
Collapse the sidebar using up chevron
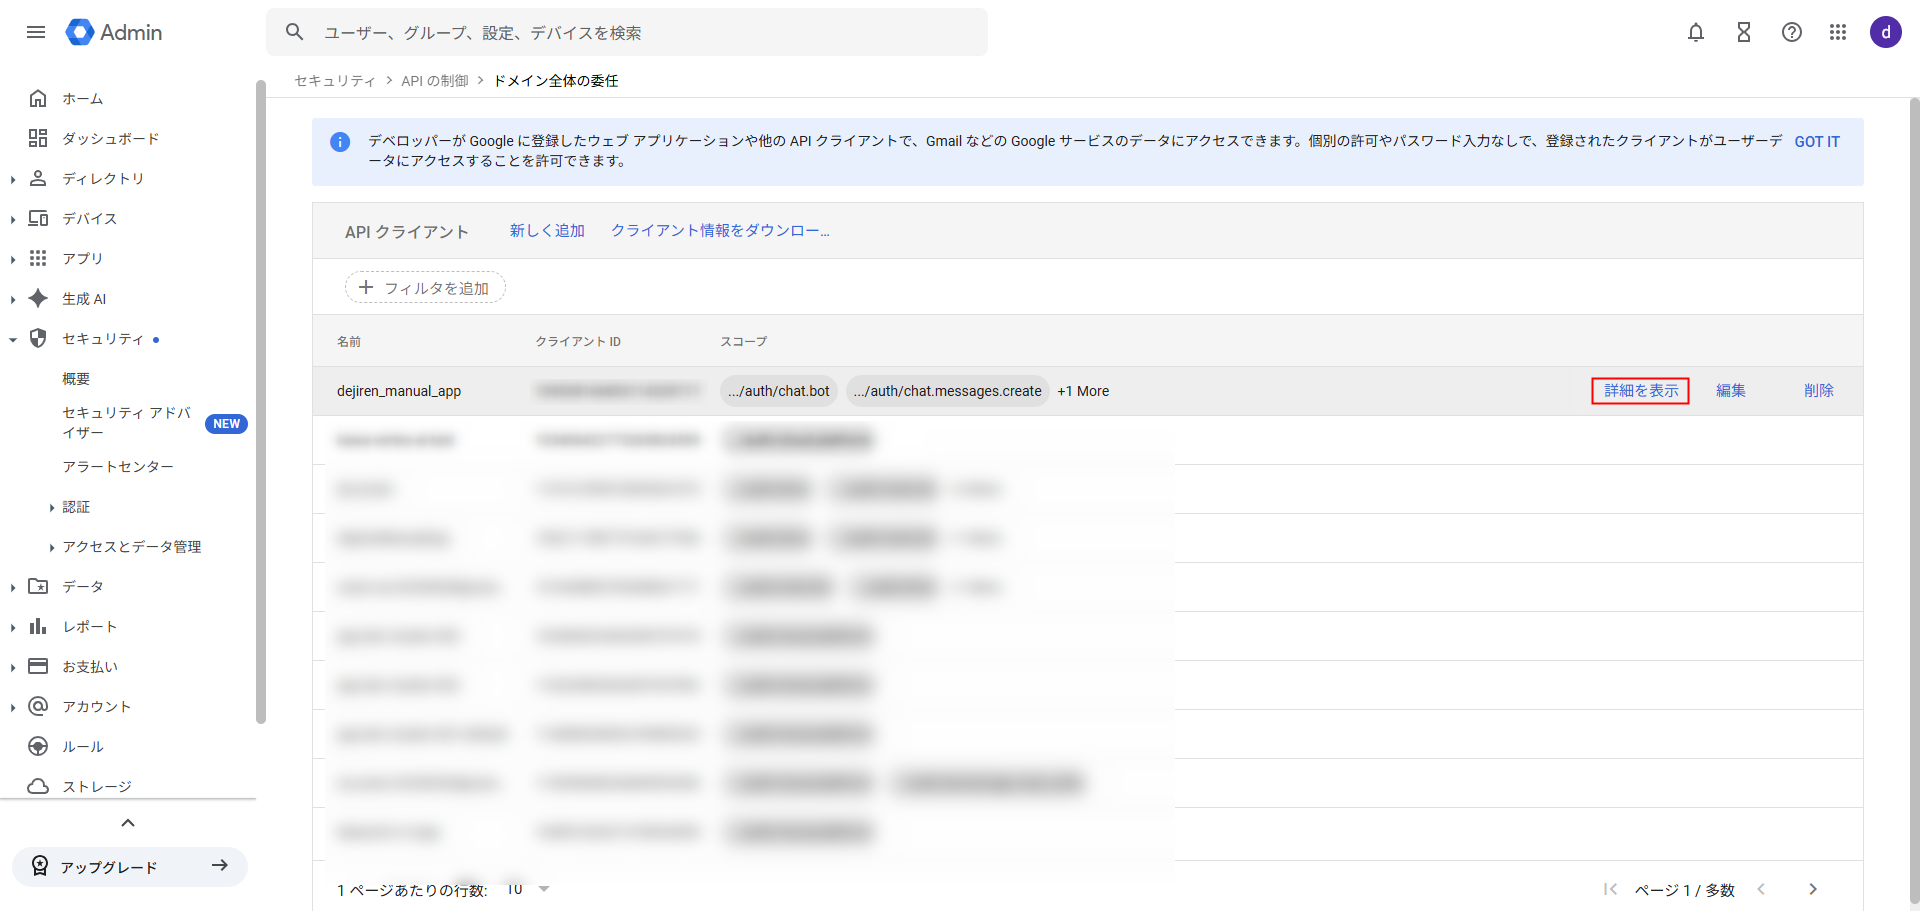(x=127, y=823)
